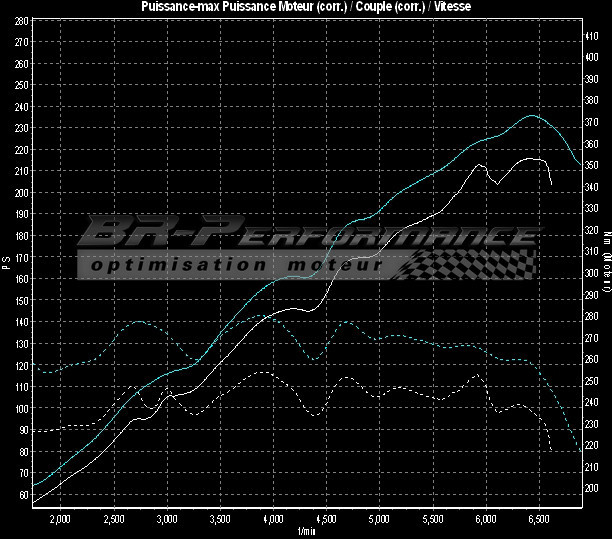Click the PS label on the left axis
Screen dimensions: 612x539
click(x=7, y=262)
